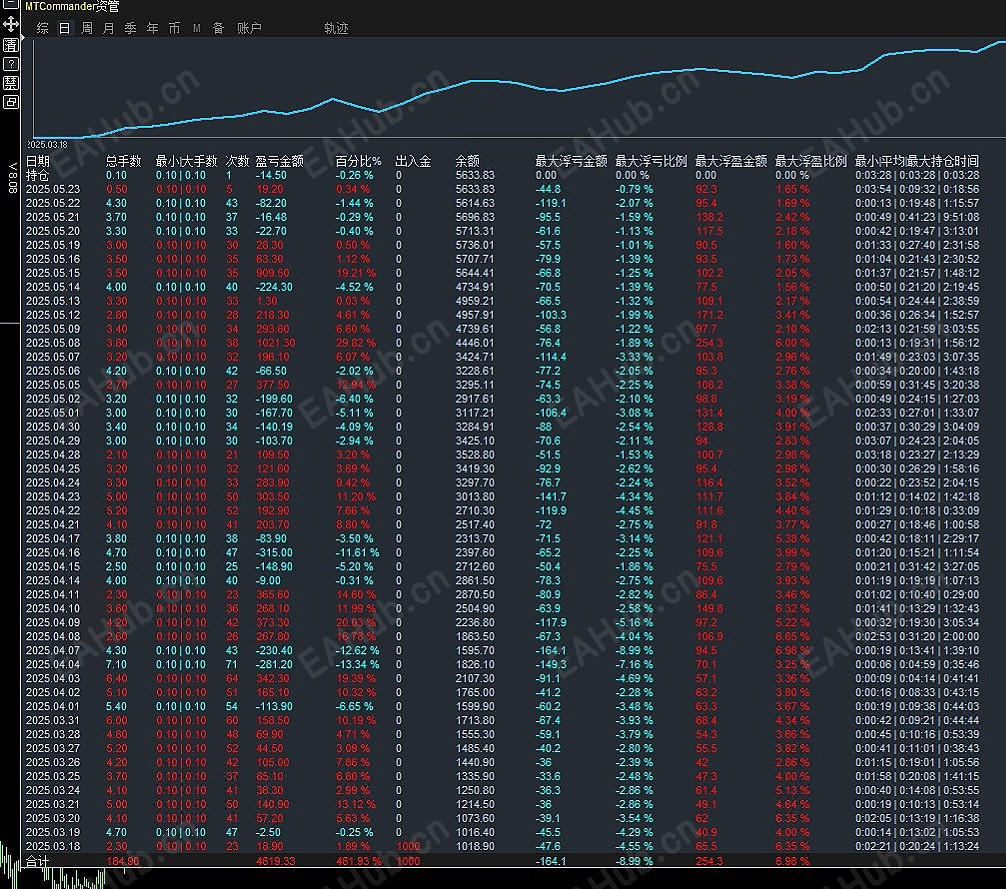The image size is (1006, 889).
Task: Open the 备 notes tab
Action: pos(218,29)
